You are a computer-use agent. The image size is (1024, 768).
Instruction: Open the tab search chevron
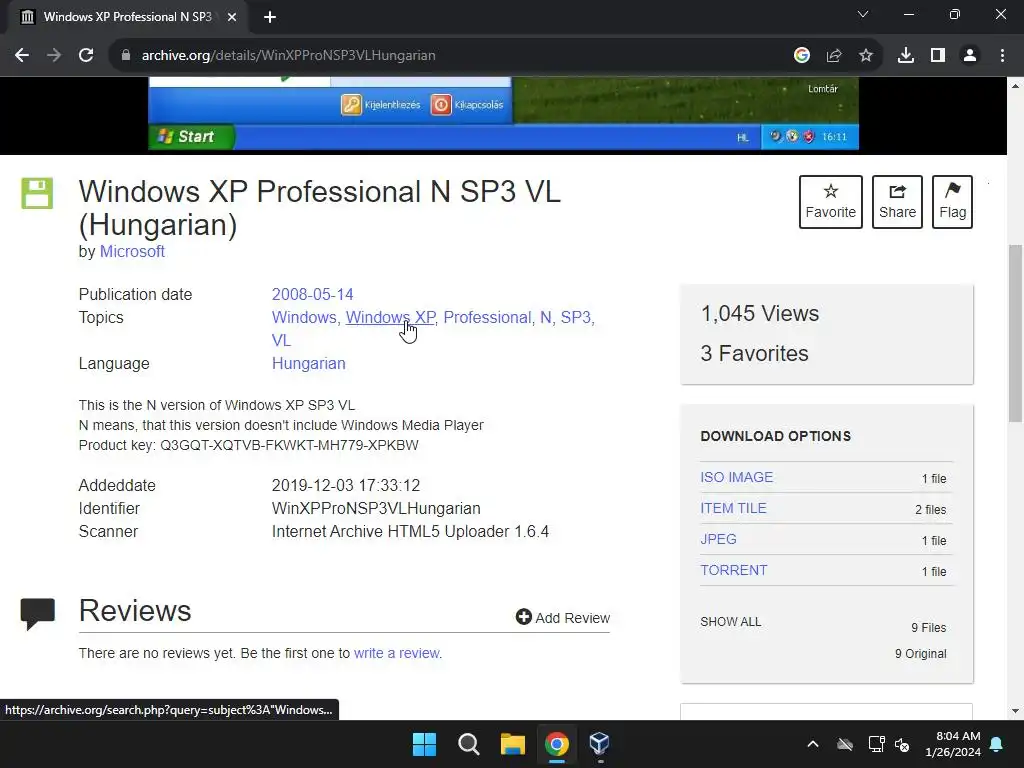click(x=863, y=14)
